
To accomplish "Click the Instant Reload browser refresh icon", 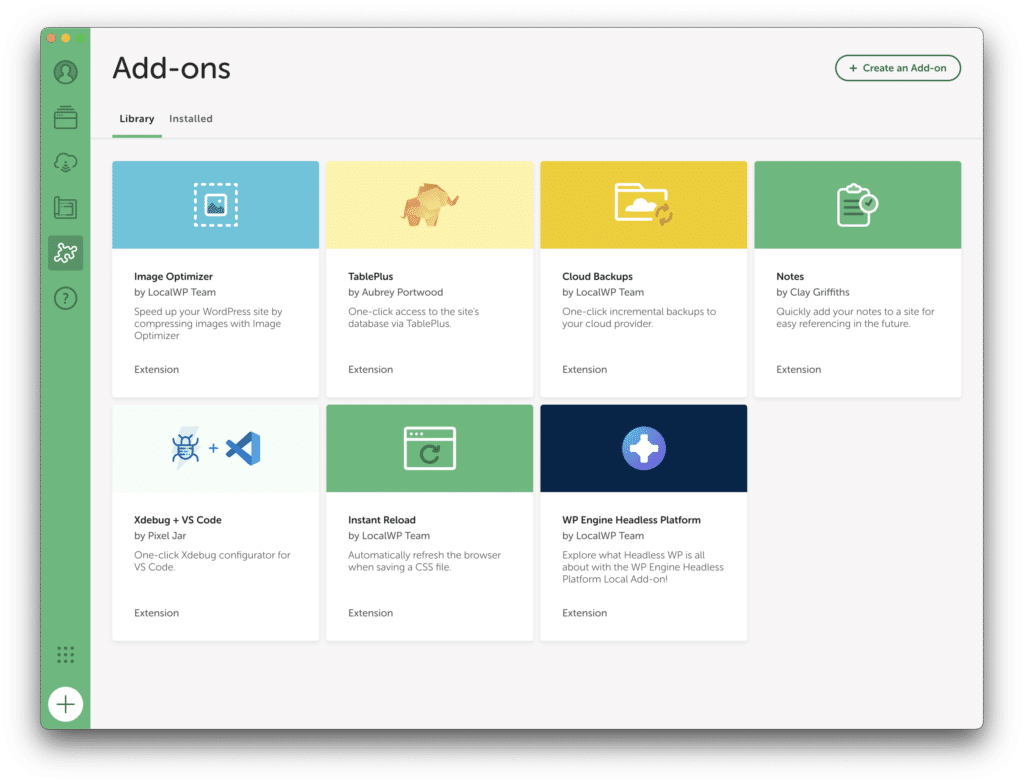I will pyautogui.click(x=430, y=449).
